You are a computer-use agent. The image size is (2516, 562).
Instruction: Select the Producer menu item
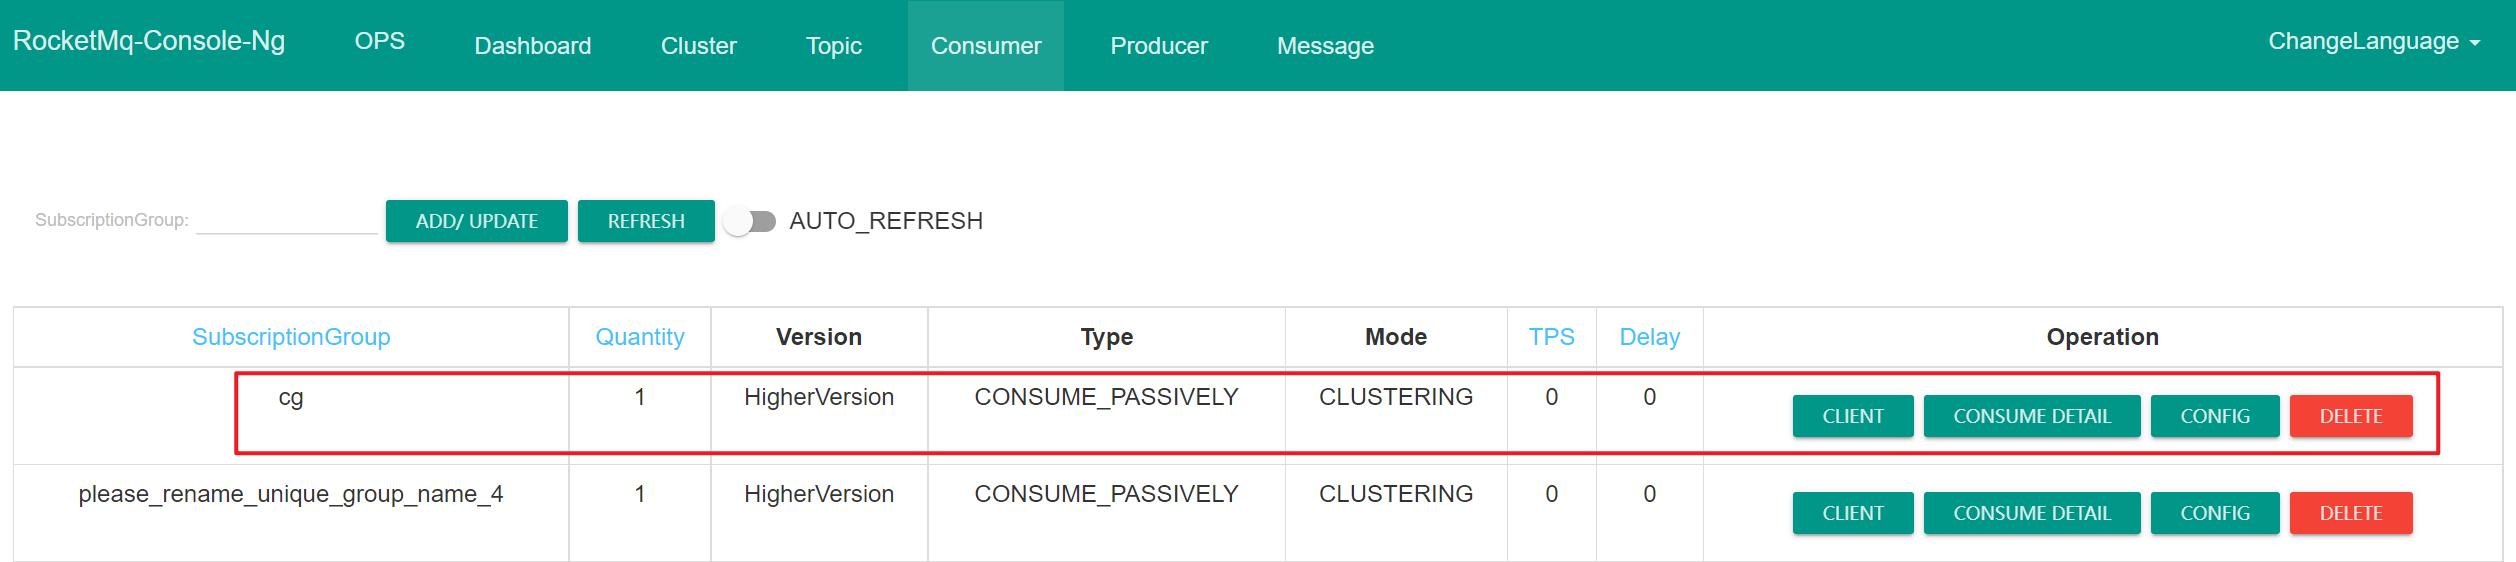click(x=1158, y=46)
